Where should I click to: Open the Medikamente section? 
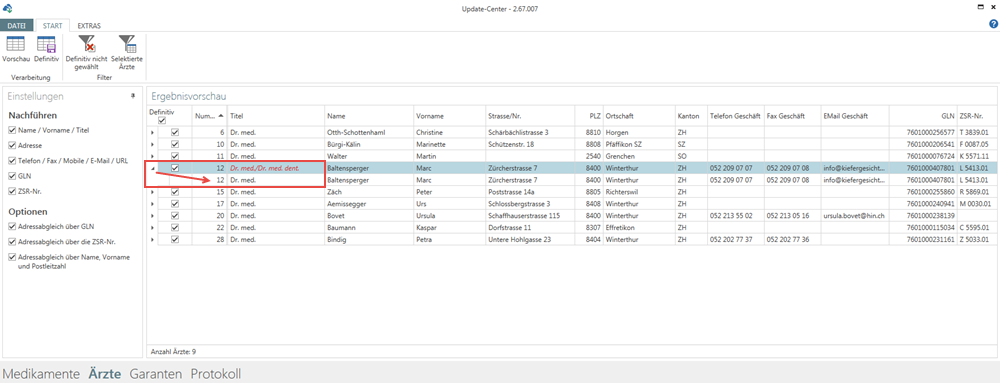tap(41, 374)
